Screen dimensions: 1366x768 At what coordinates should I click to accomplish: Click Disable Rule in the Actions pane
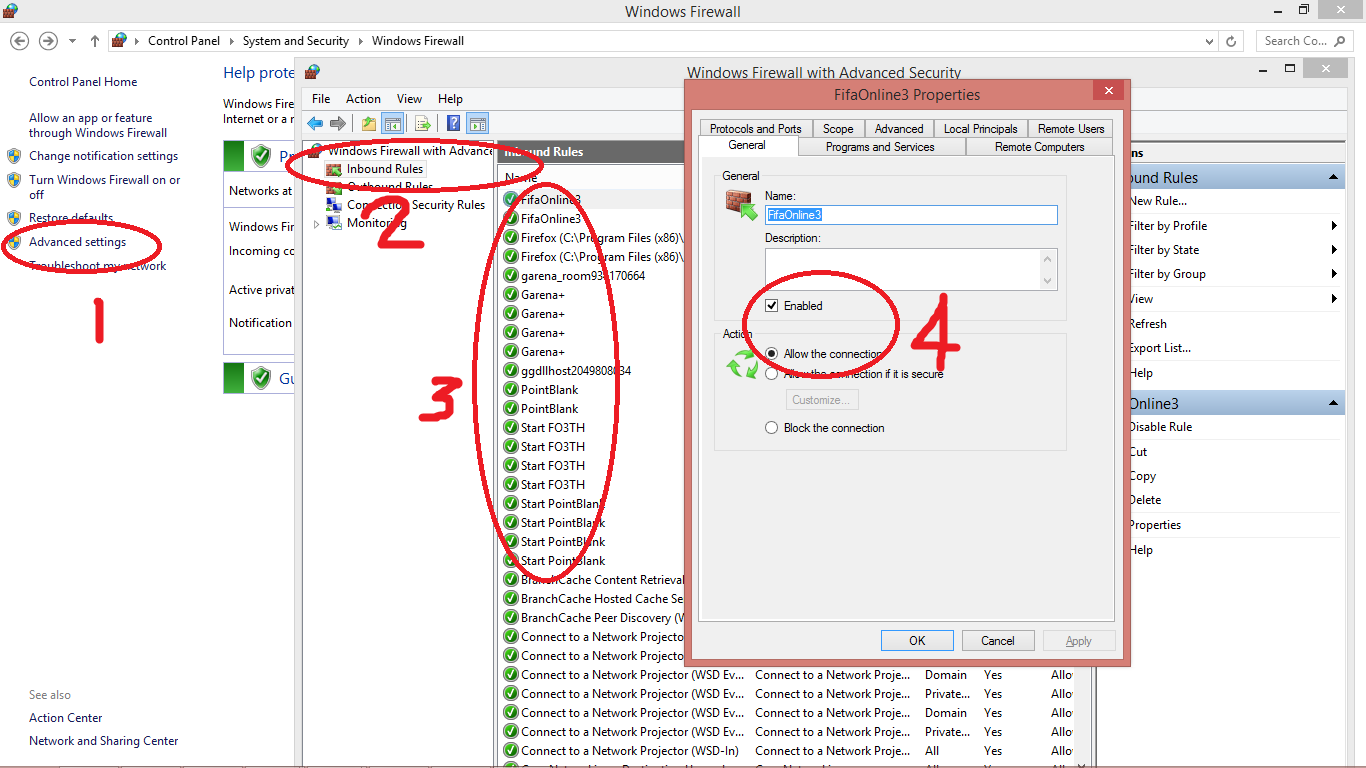coord(1160,427)
